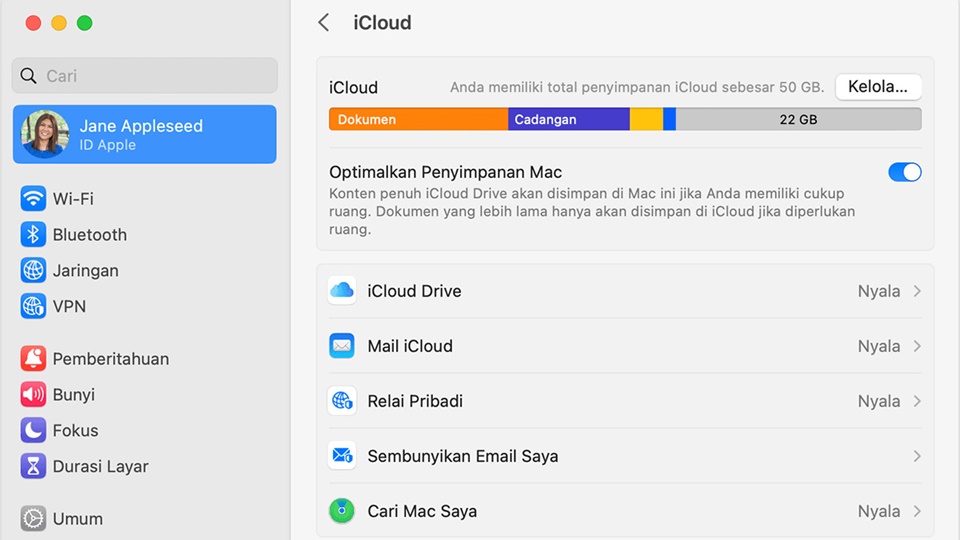Viewport: 960px width, 540px height.
Task: Click the Relai Pribadi globe icon
Action: pos(342,401)
